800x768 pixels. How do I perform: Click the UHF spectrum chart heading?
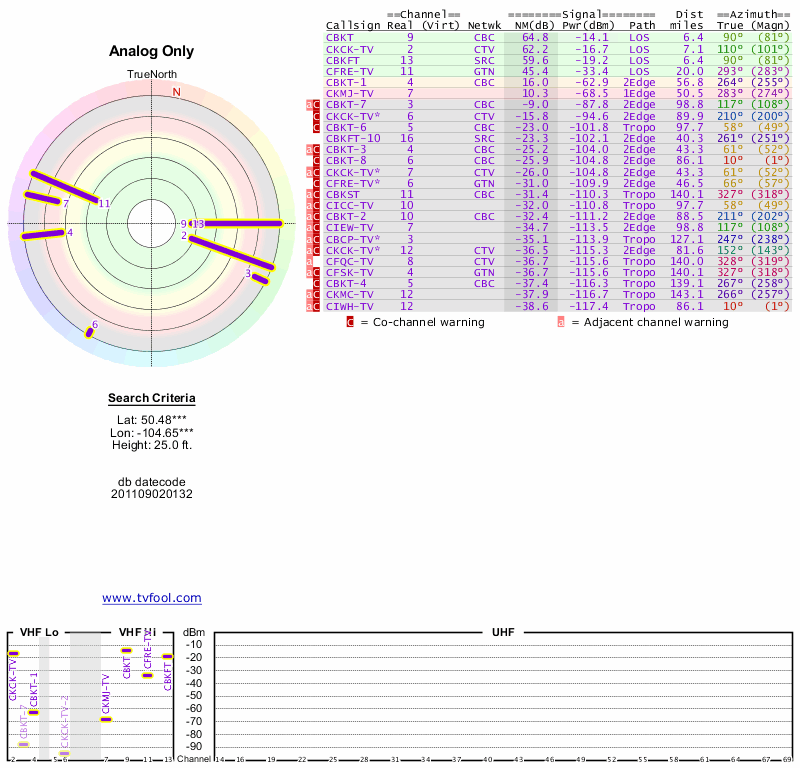[x=502, y=633]
